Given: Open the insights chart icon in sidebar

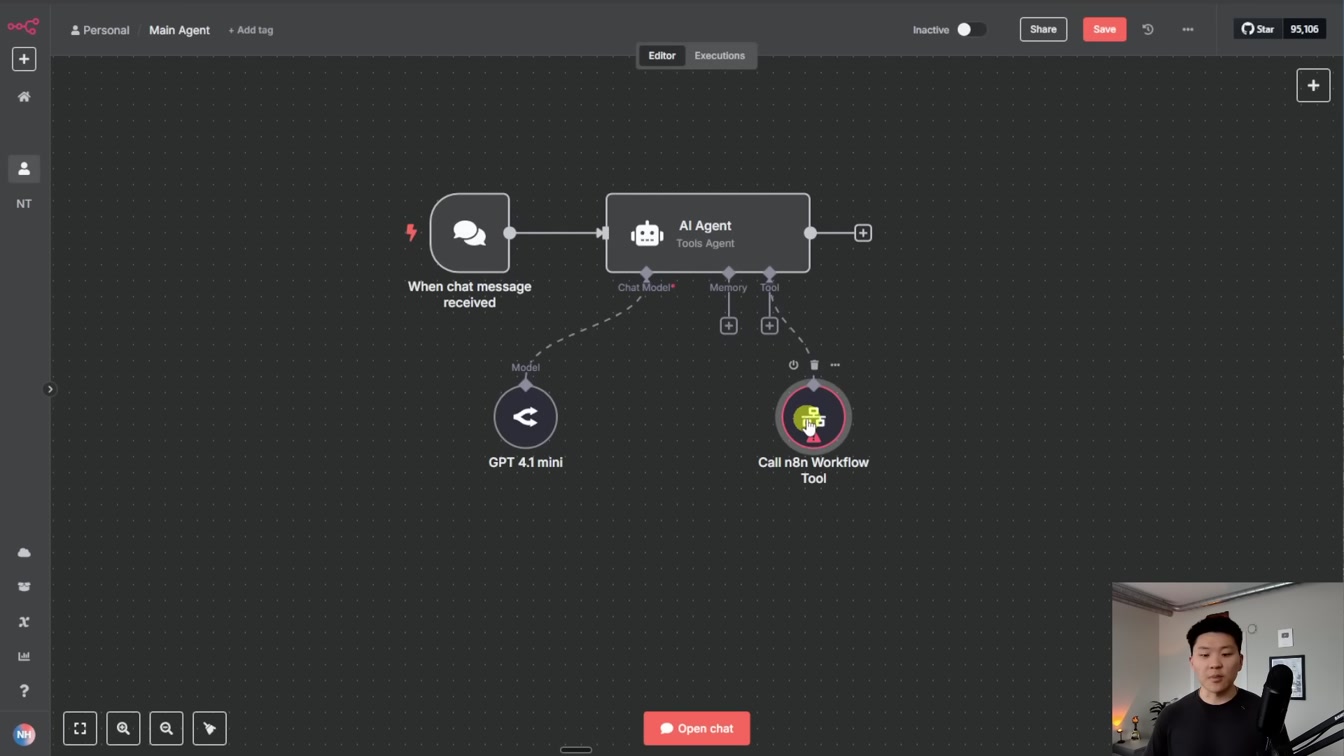Looking at the screenshot, I should click(24, 656).
